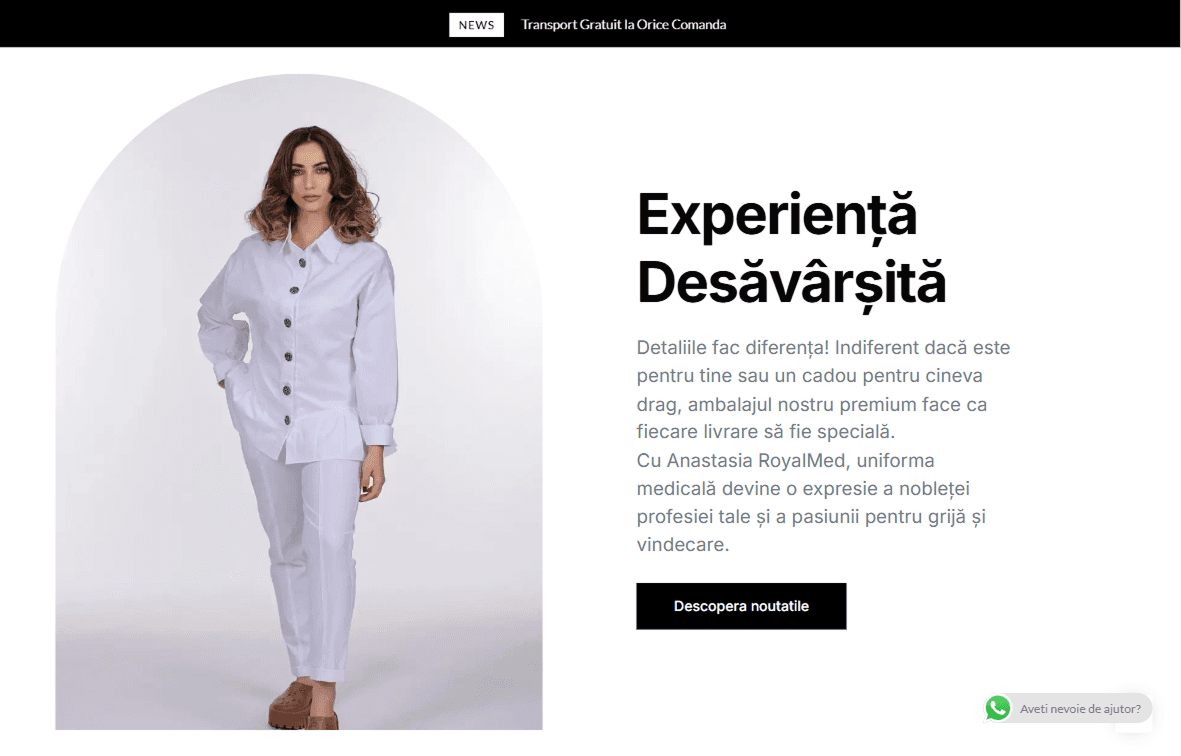Click the paragraph starting "Detaliile fac diferența!"

[x=823, y=389]
